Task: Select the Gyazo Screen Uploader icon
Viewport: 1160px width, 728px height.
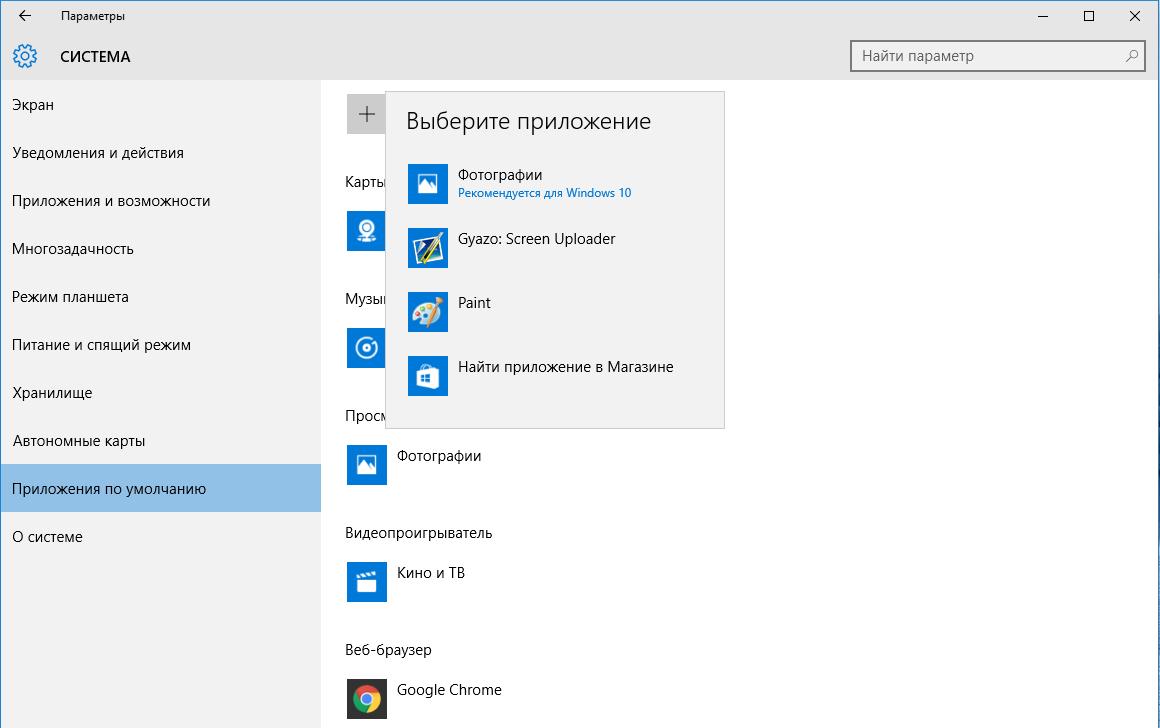Action: (428, 248)
